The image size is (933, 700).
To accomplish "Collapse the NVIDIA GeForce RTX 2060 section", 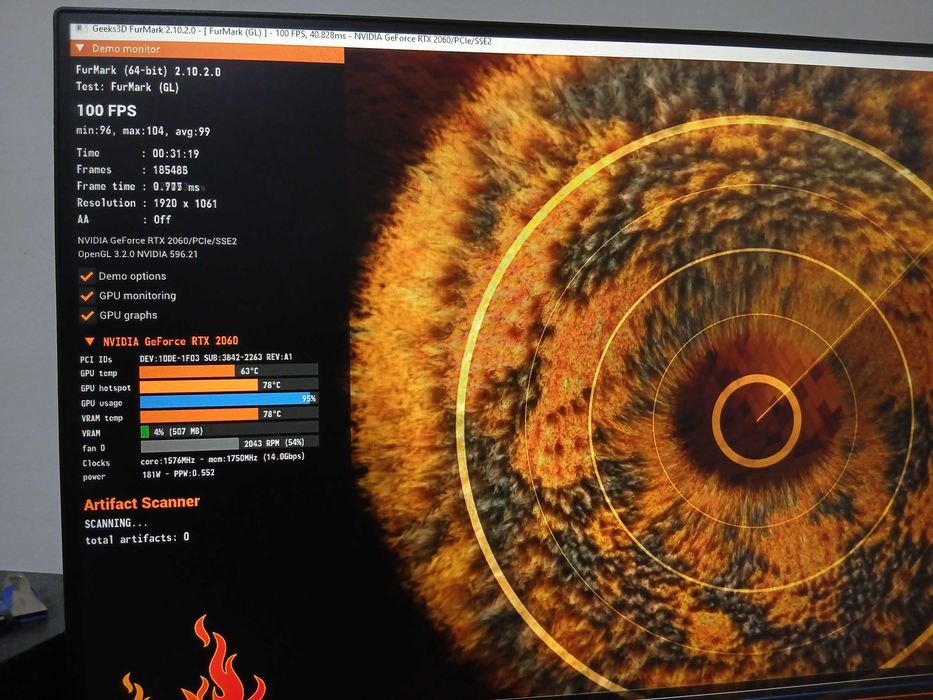I will pos(90,342).
